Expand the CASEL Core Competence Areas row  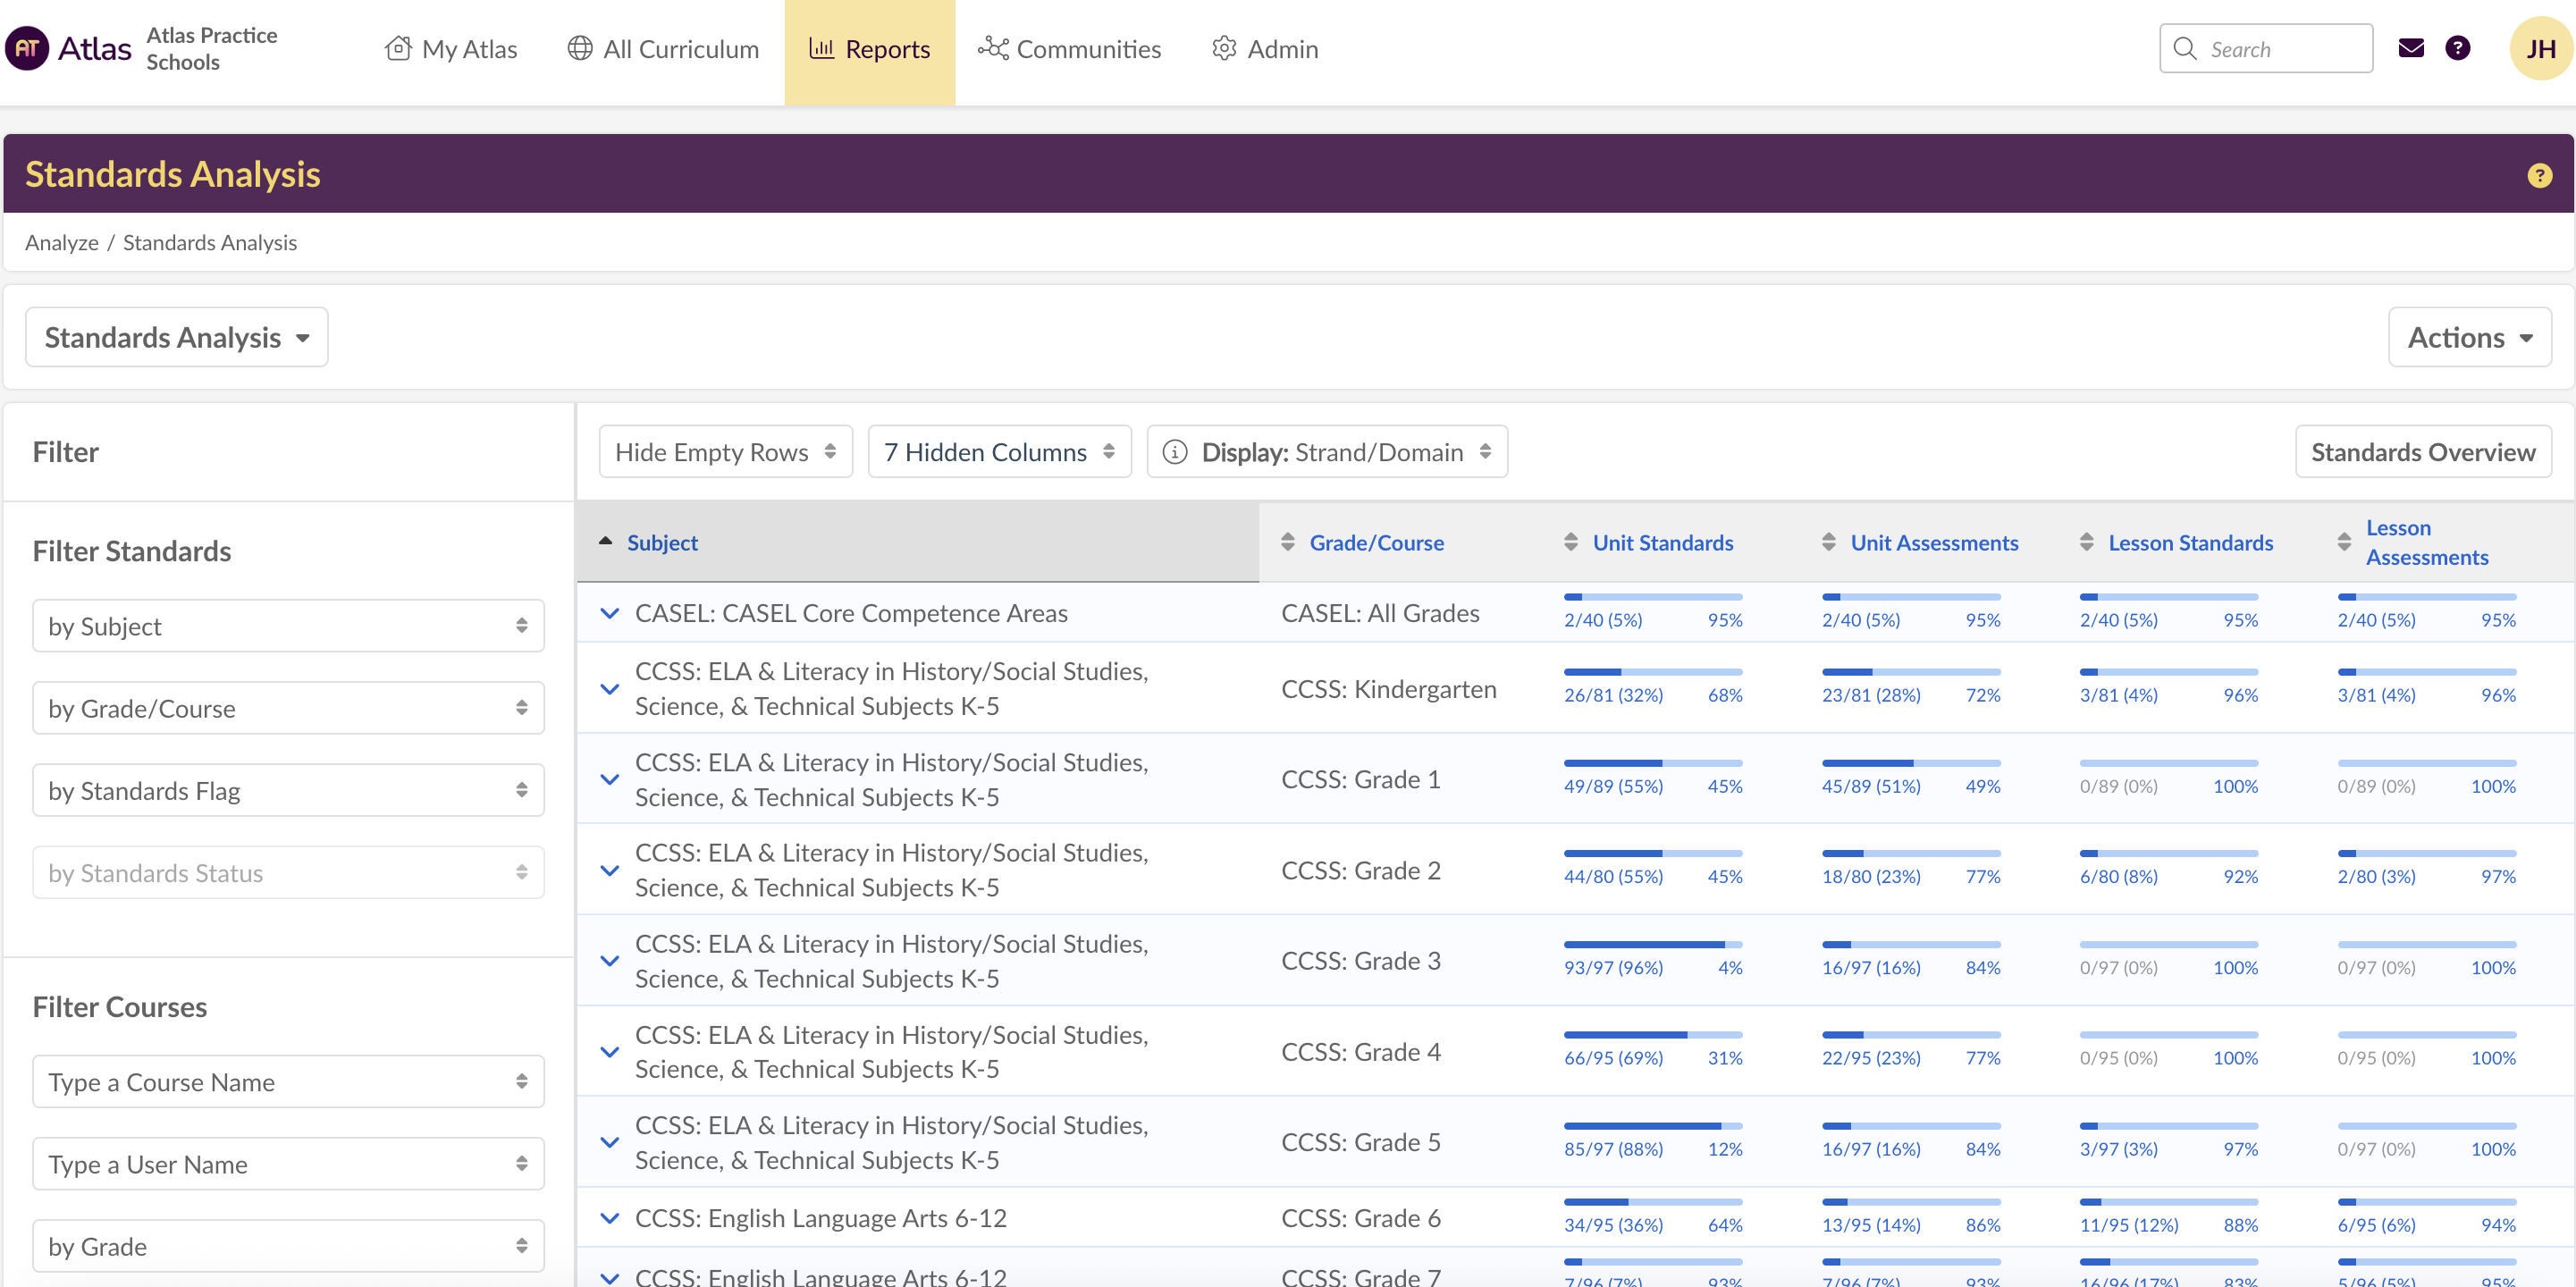point(609,613)
